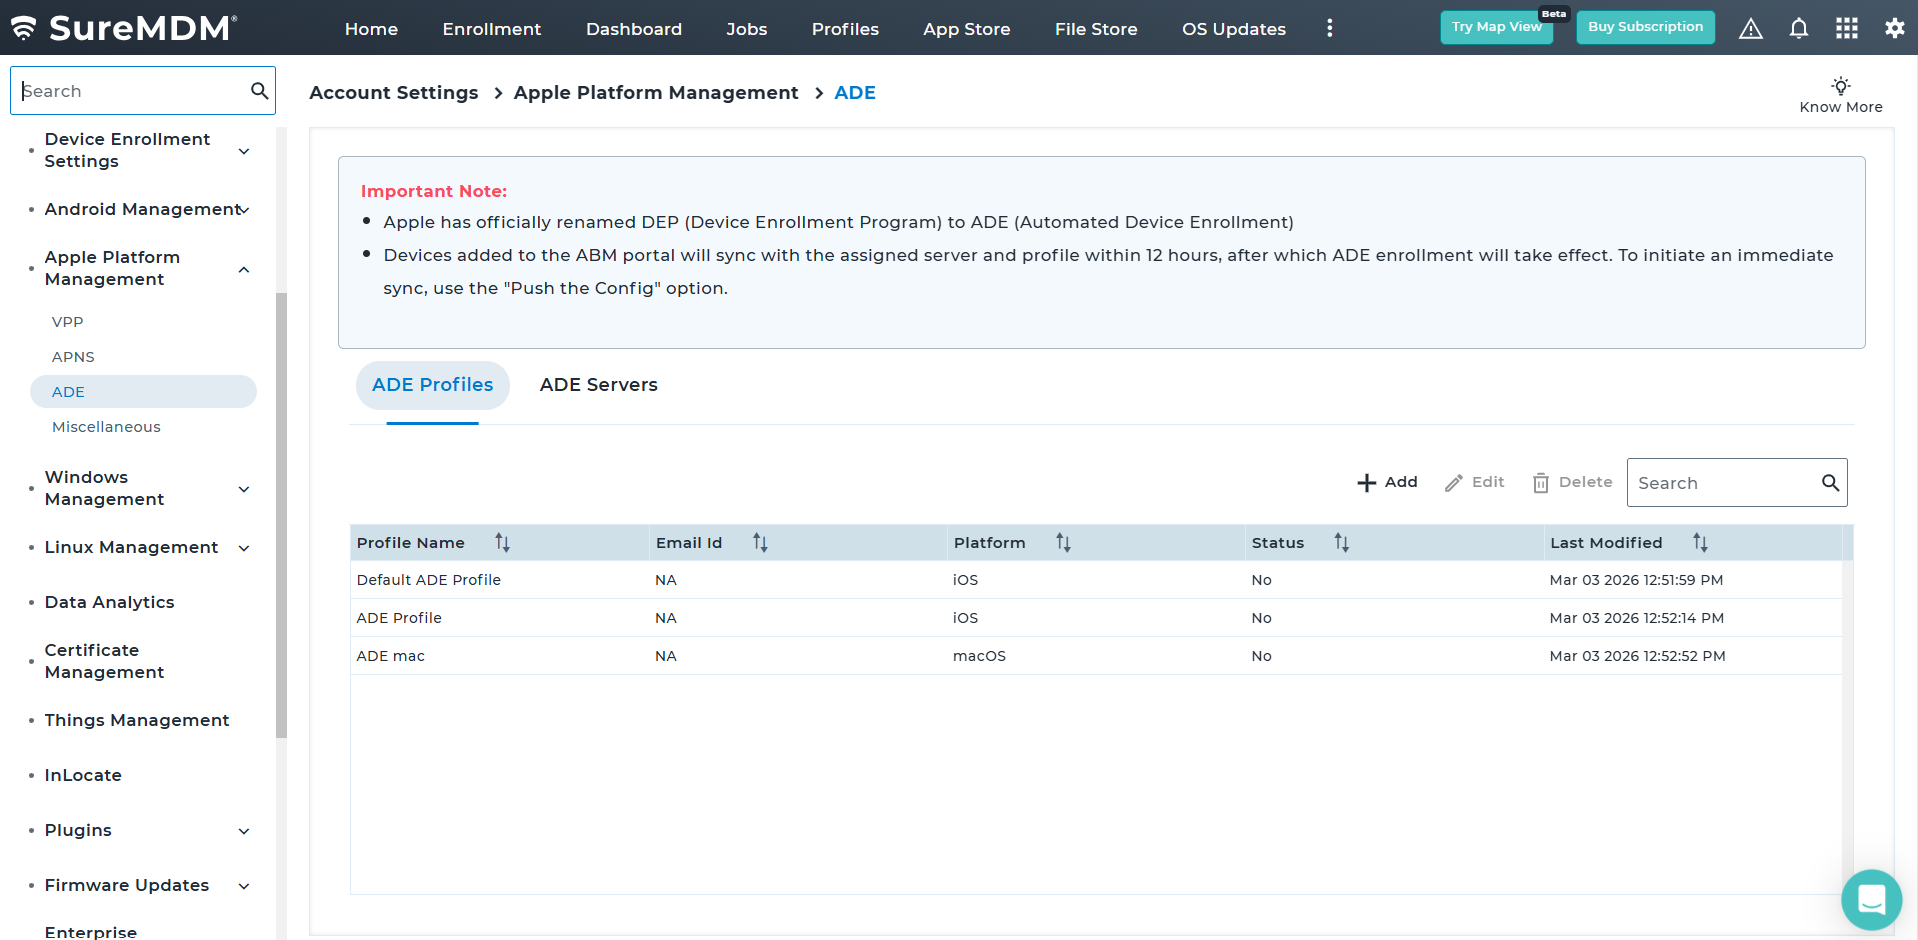Open the apps grid launcher icon

pos(1846,29)
